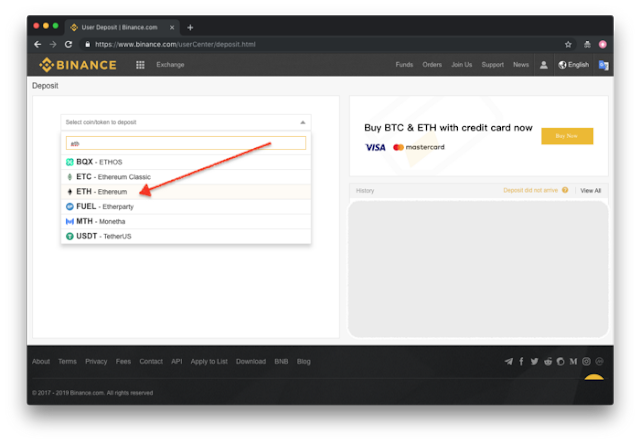Click the Google Translate extension icon
Image resolution: width=640 pixels, height=443 pixels.
coord(603,65)
